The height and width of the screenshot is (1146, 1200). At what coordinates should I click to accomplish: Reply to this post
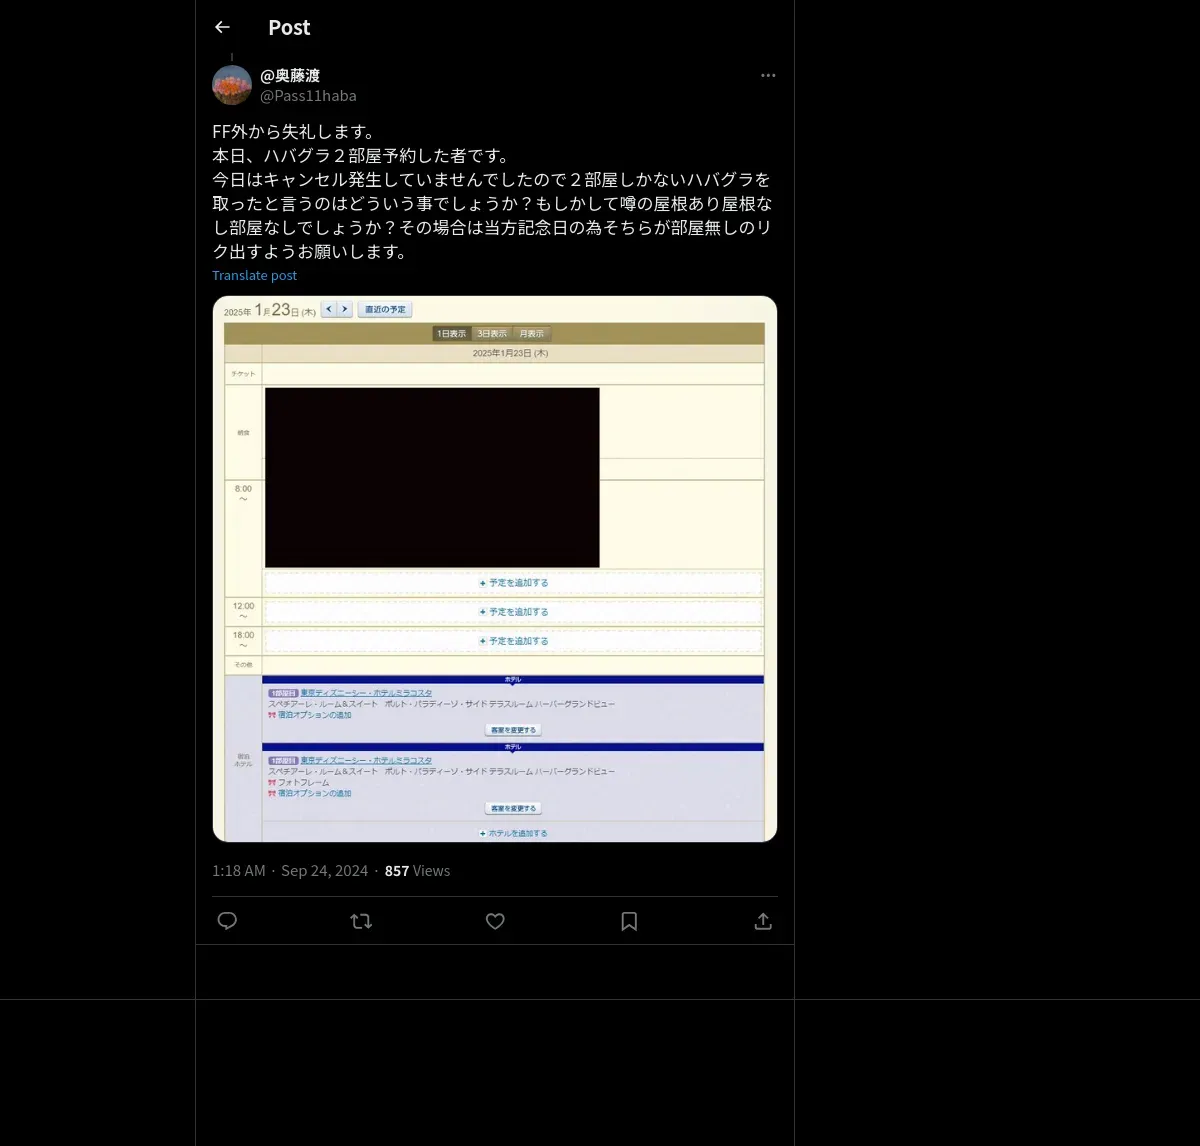[x=227, y=921]
